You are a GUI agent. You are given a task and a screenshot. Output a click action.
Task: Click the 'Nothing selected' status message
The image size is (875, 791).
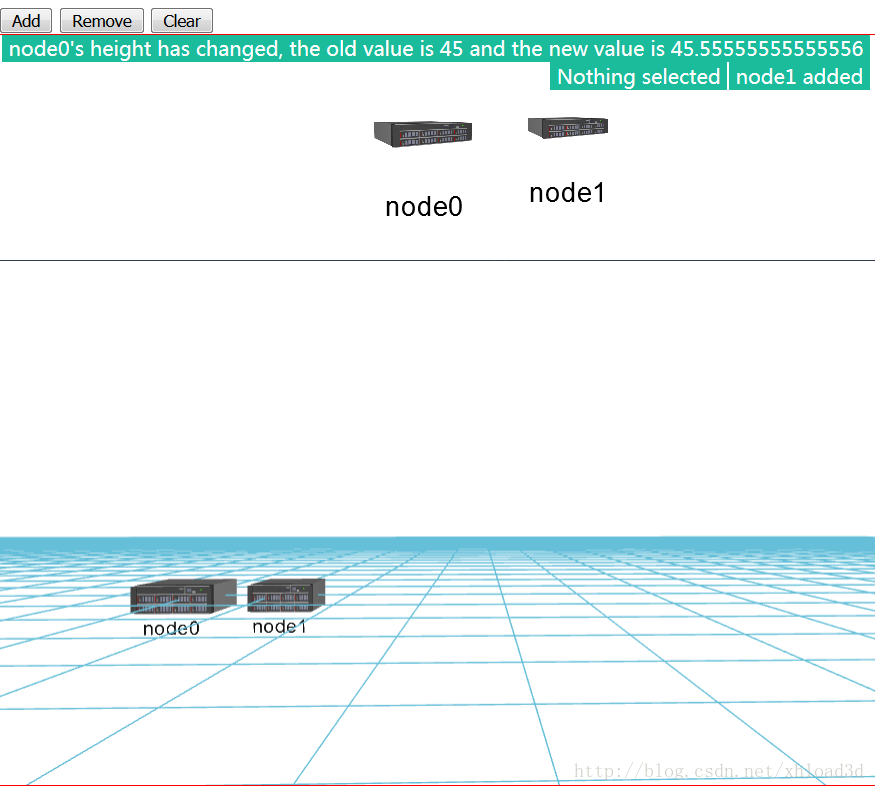coord(638,76)
